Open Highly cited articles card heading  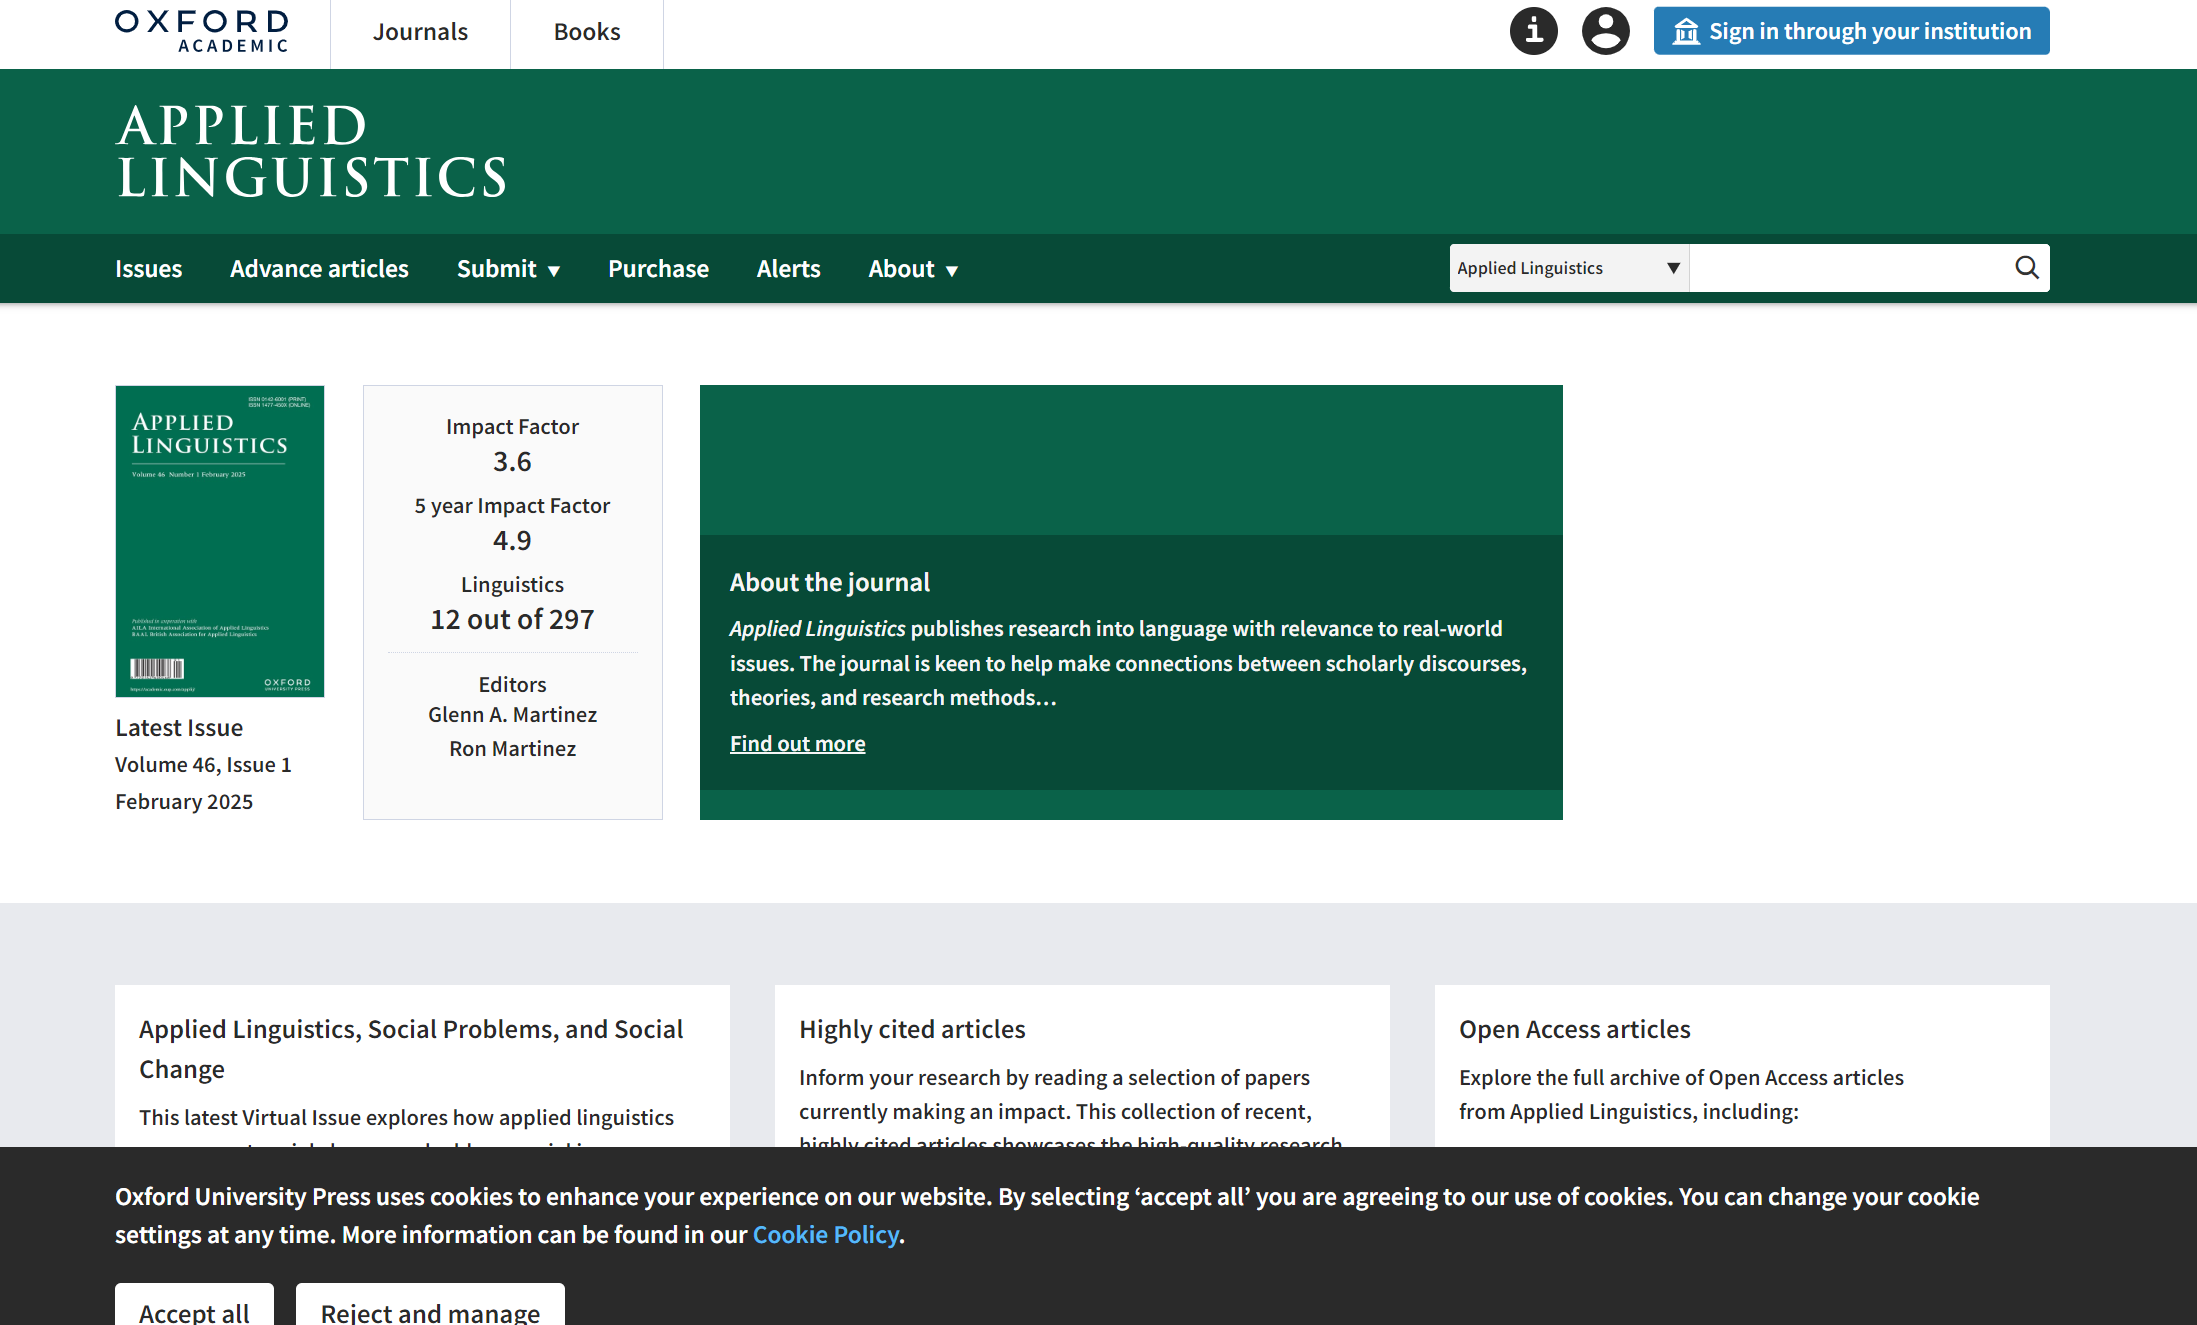point(912,1029)
